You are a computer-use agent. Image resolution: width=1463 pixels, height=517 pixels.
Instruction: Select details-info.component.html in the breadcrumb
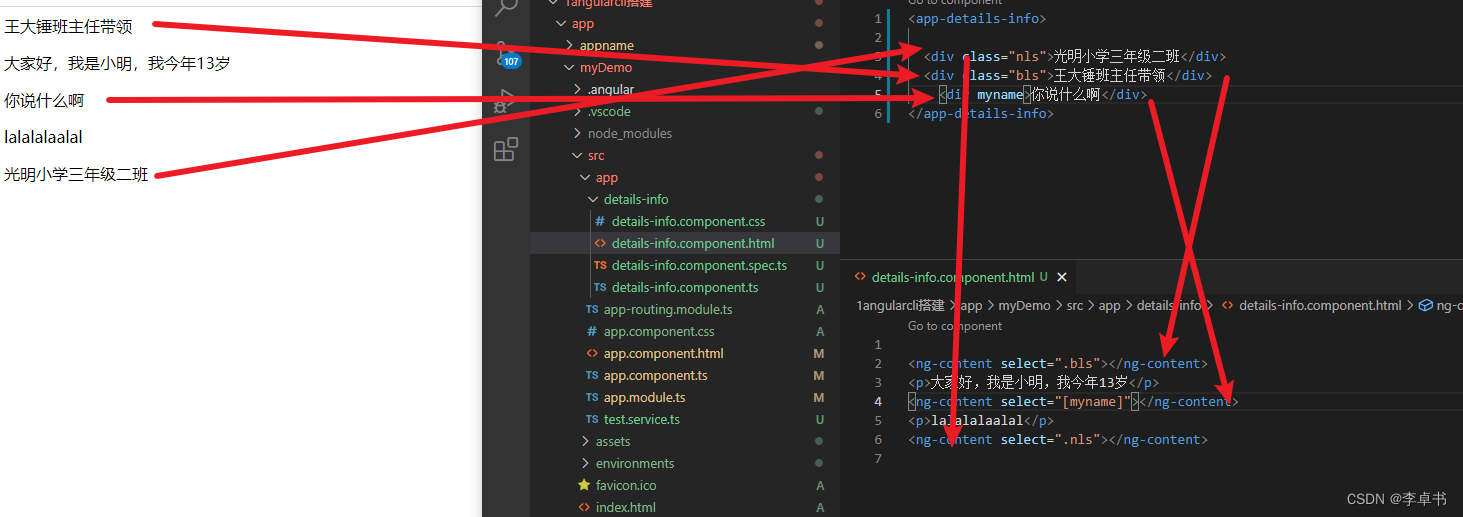1320,305
